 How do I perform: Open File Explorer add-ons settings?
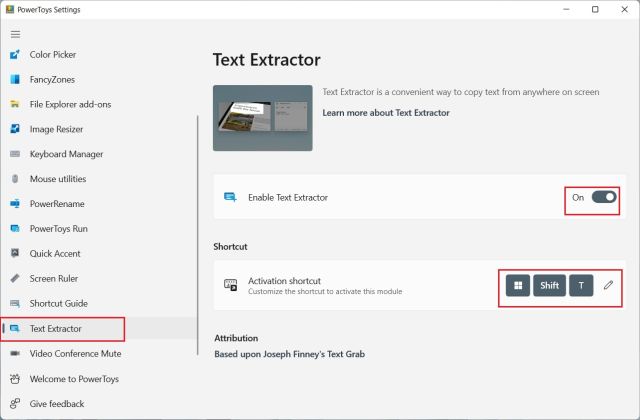tap(99, 104)
